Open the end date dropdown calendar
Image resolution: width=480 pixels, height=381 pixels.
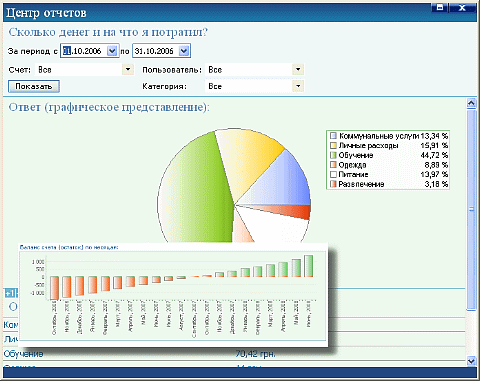[184, 51]
